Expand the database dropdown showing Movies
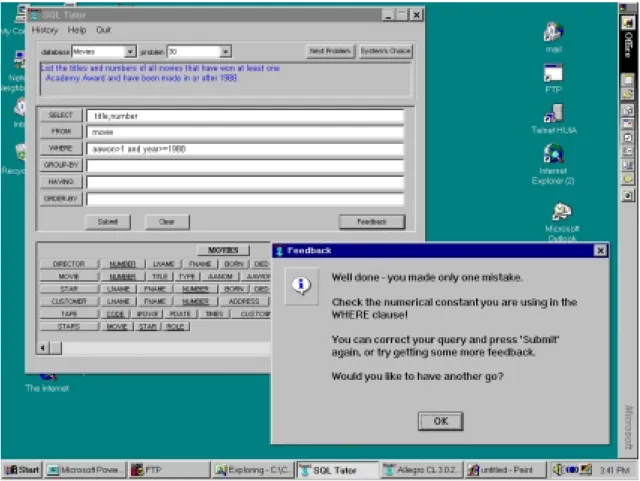The width and height of the screenshot is (640, 481). (x=130, y=52)
